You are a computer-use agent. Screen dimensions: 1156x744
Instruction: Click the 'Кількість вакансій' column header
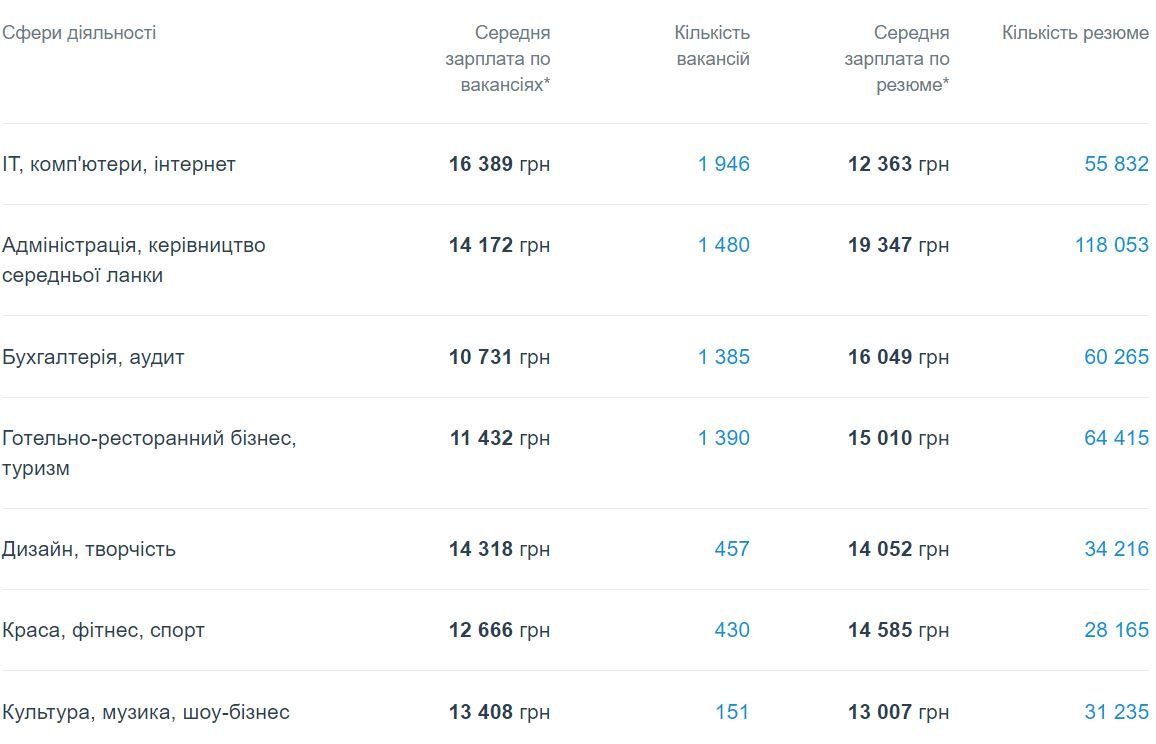(x=712, y=46)
